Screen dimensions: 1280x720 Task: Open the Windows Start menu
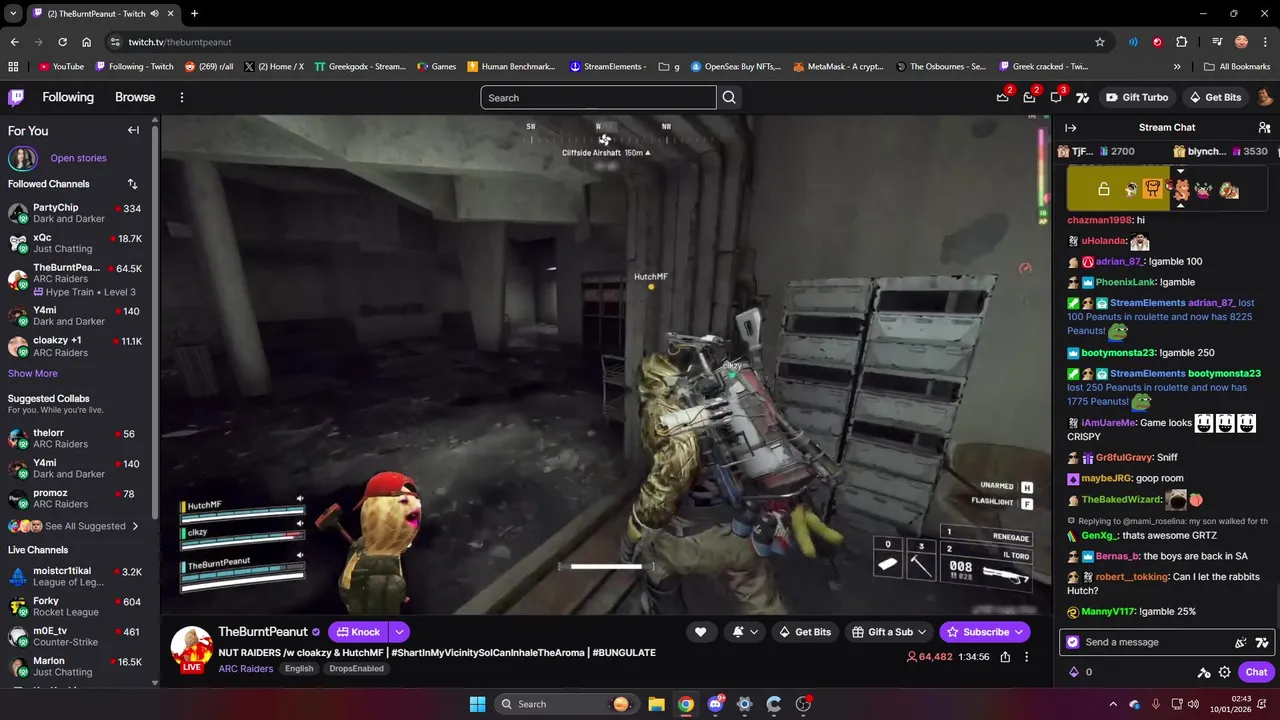pos(477,704)
